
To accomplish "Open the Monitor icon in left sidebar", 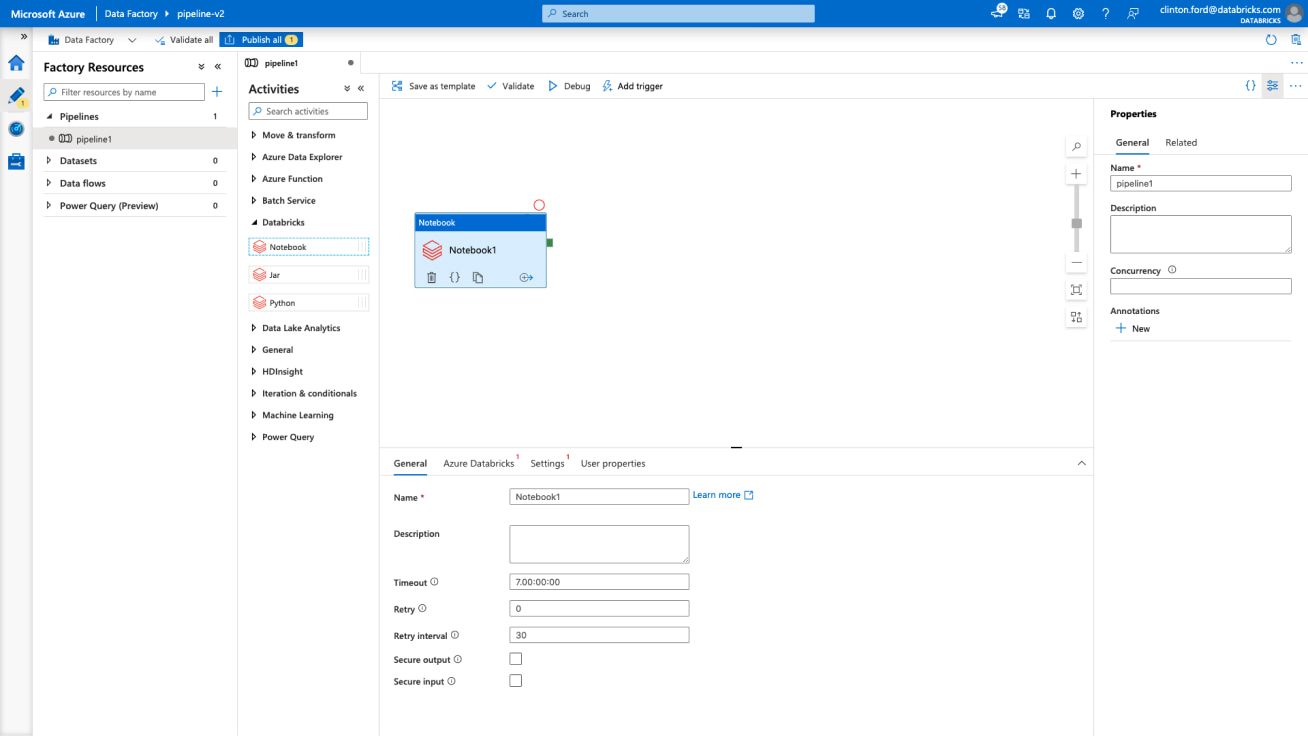I will tap(16, 129).
